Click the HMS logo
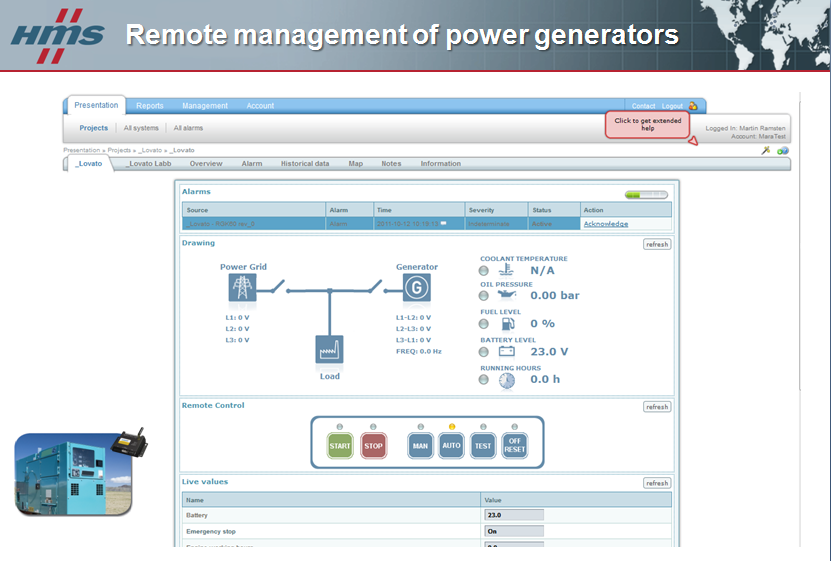The image size is (831, 561). 57,35
